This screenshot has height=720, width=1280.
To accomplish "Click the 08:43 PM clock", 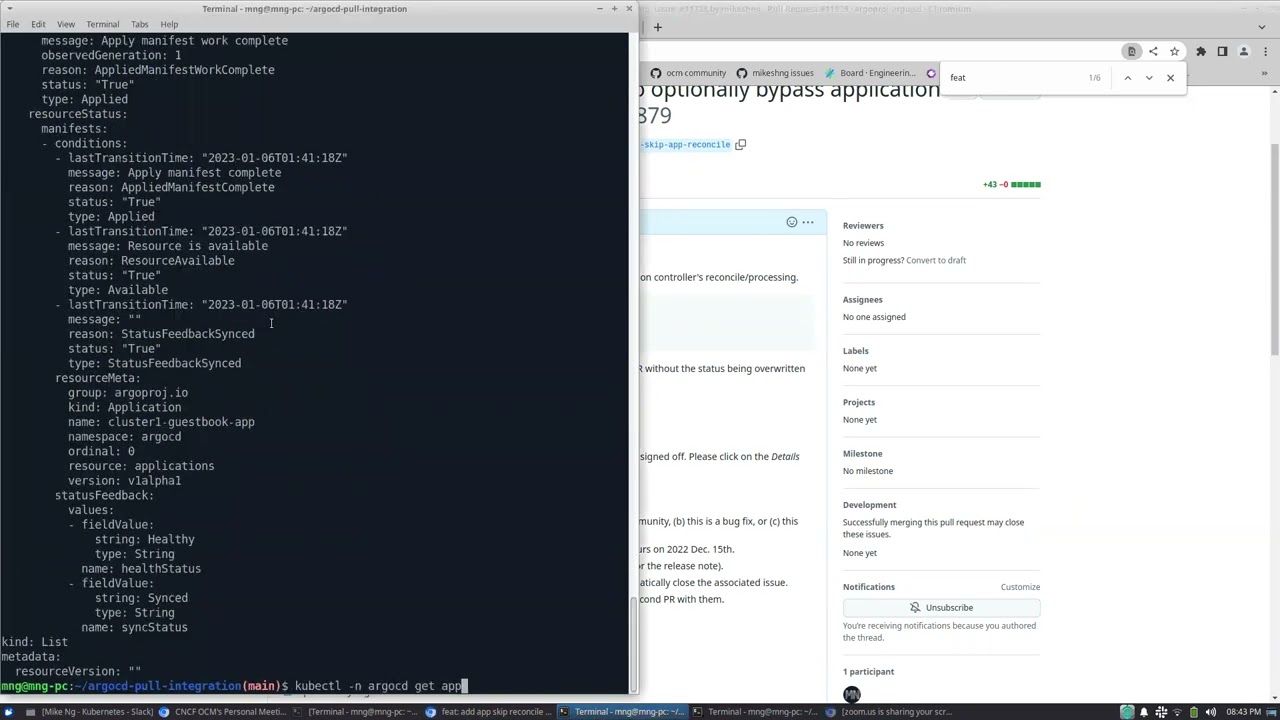I will point(1243,712).
